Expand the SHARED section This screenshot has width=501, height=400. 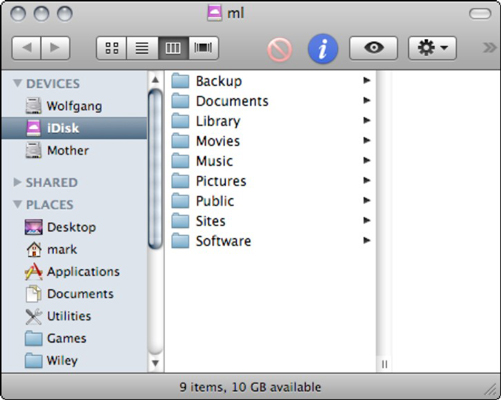click(x=17, y=182)
